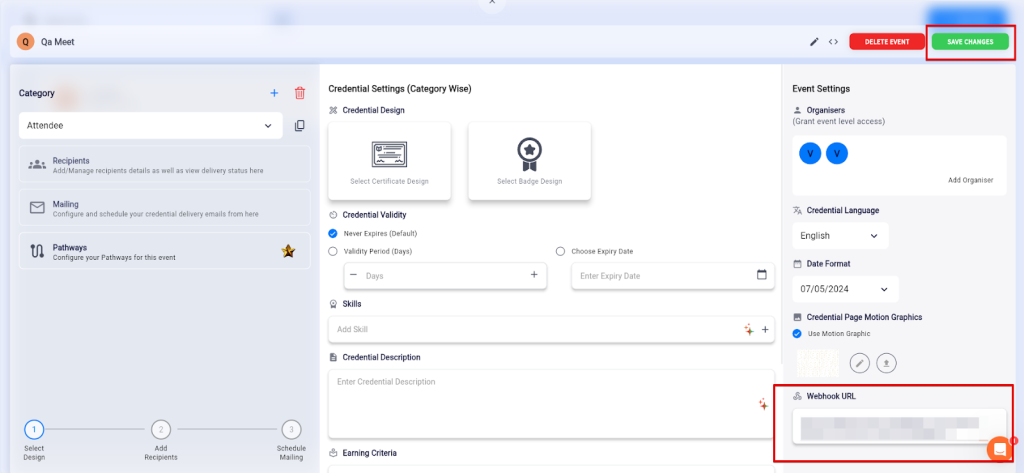Viewport: 1024px width, 473px height.
Task: Click the duplicate category copy icon
Action: click(299, 126)
